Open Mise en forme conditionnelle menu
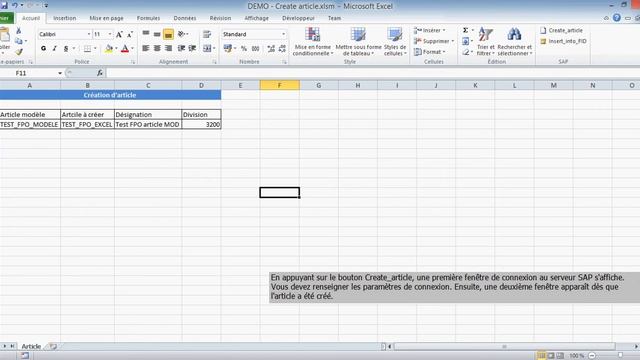Viewport: 640px width, 360px height. (312, 41)
